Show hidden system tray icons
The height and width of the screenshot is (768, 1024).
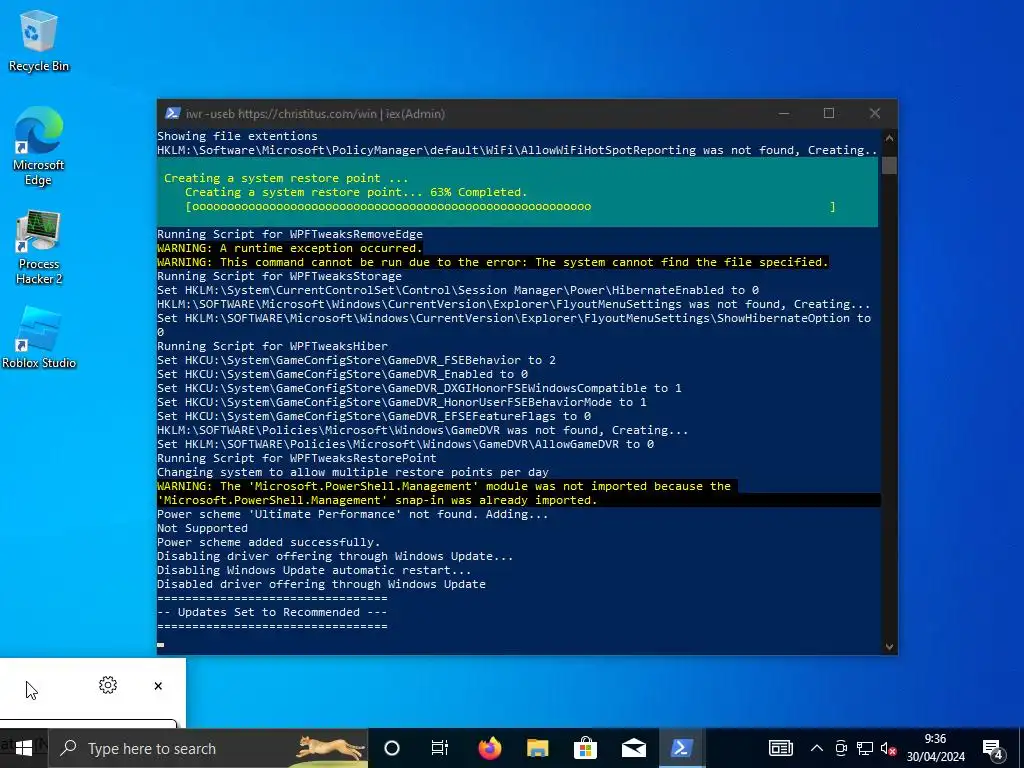click(816, 748)
